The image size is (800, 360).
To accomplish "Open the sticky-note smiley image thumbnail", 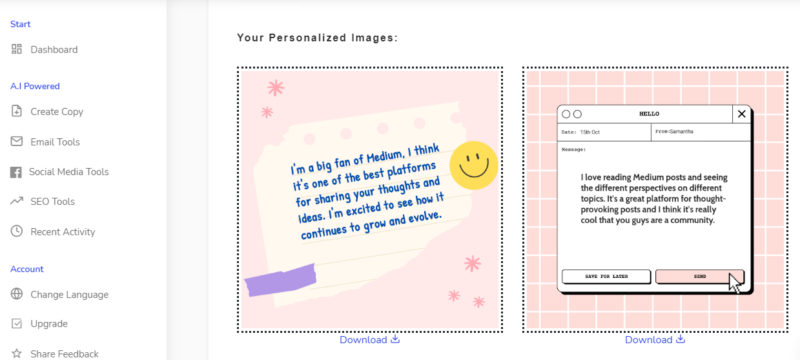I will click(370, 199).
